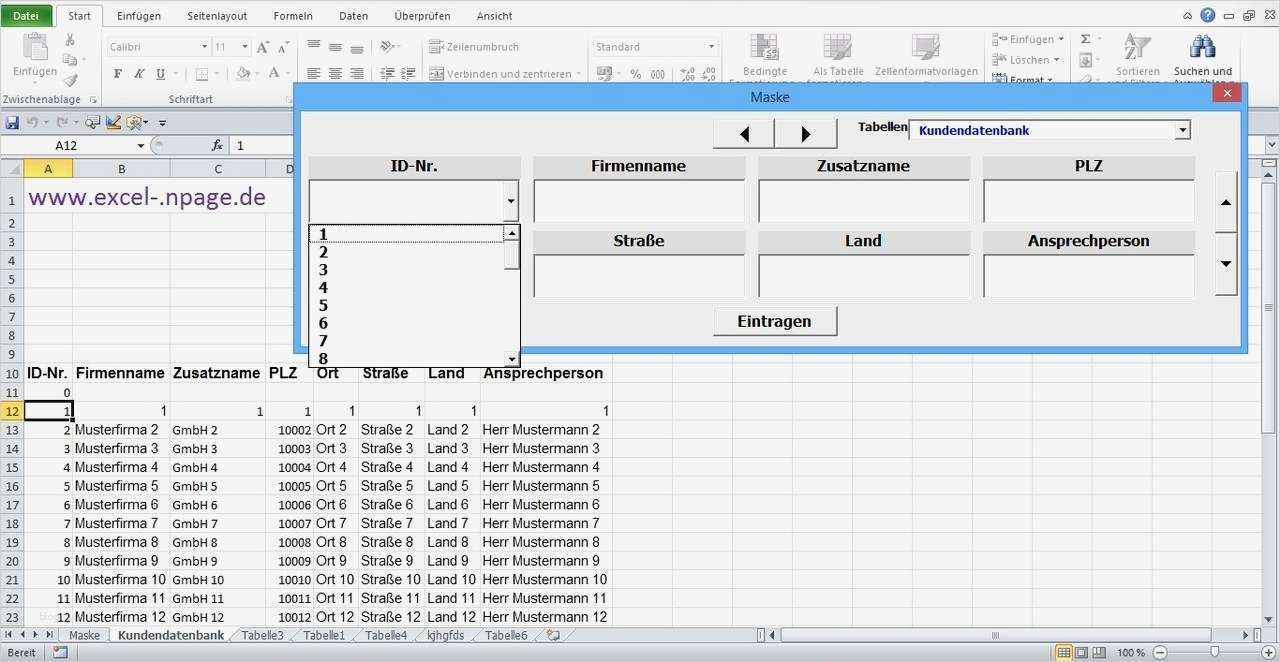Viewport: 1280px width, 662px height.
Task: Click the format painter brush icon
Action: (x=70, y=80)
